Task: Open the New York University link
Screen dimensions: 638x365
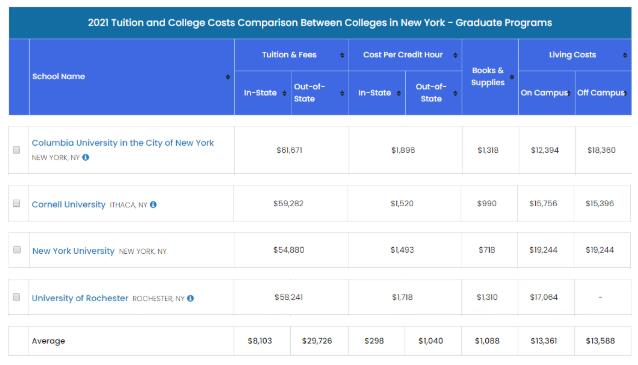Action: pos(73,251)
